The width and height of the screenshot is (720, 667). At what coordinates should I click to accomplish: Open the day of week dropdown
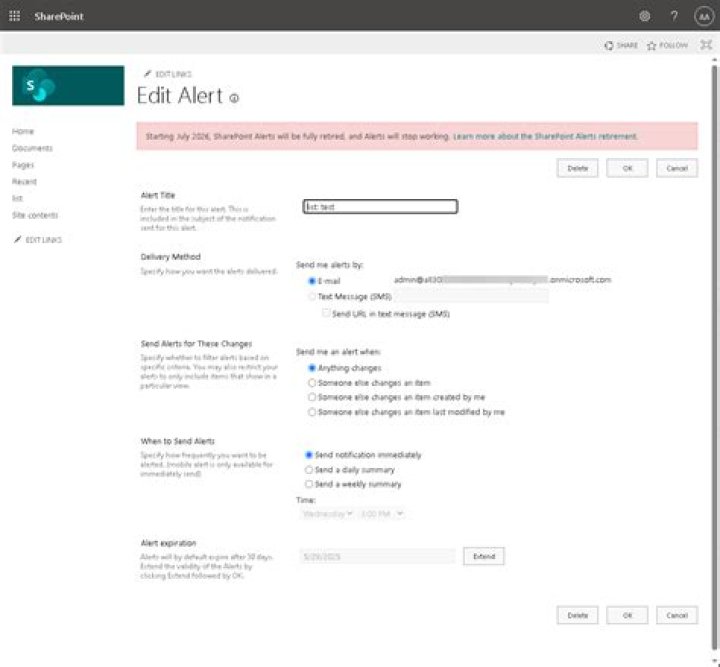pyautogui.click(x=327, y=514)
